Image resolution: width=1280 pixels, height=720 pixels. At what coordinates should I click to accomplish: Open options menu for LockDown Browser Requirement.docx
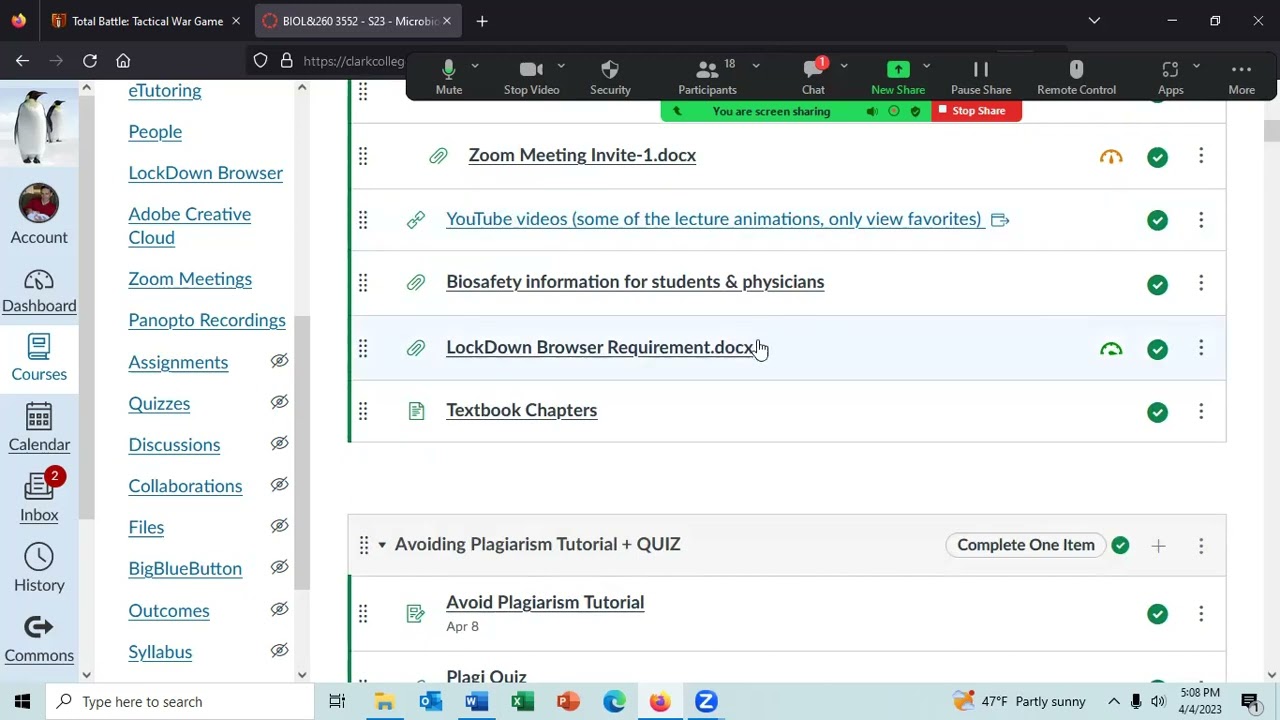click(x=1201, y=348)
